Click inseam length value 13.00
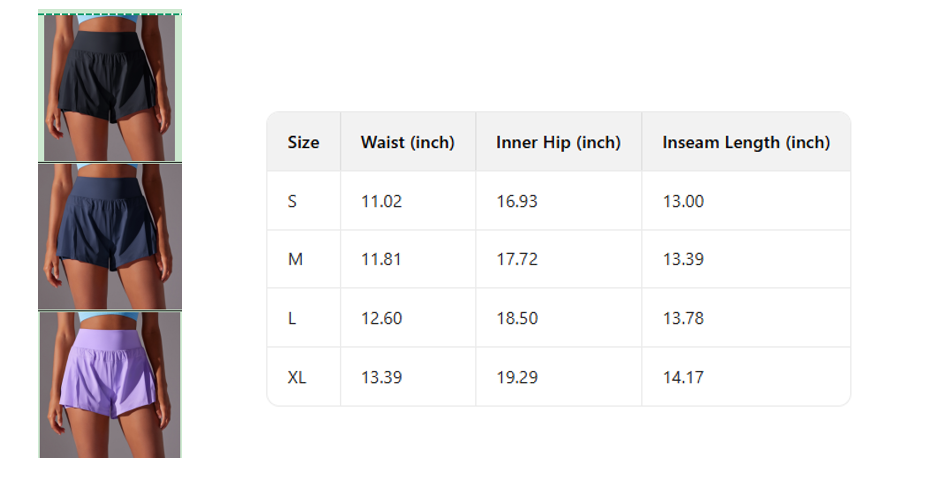 [683, 201]
